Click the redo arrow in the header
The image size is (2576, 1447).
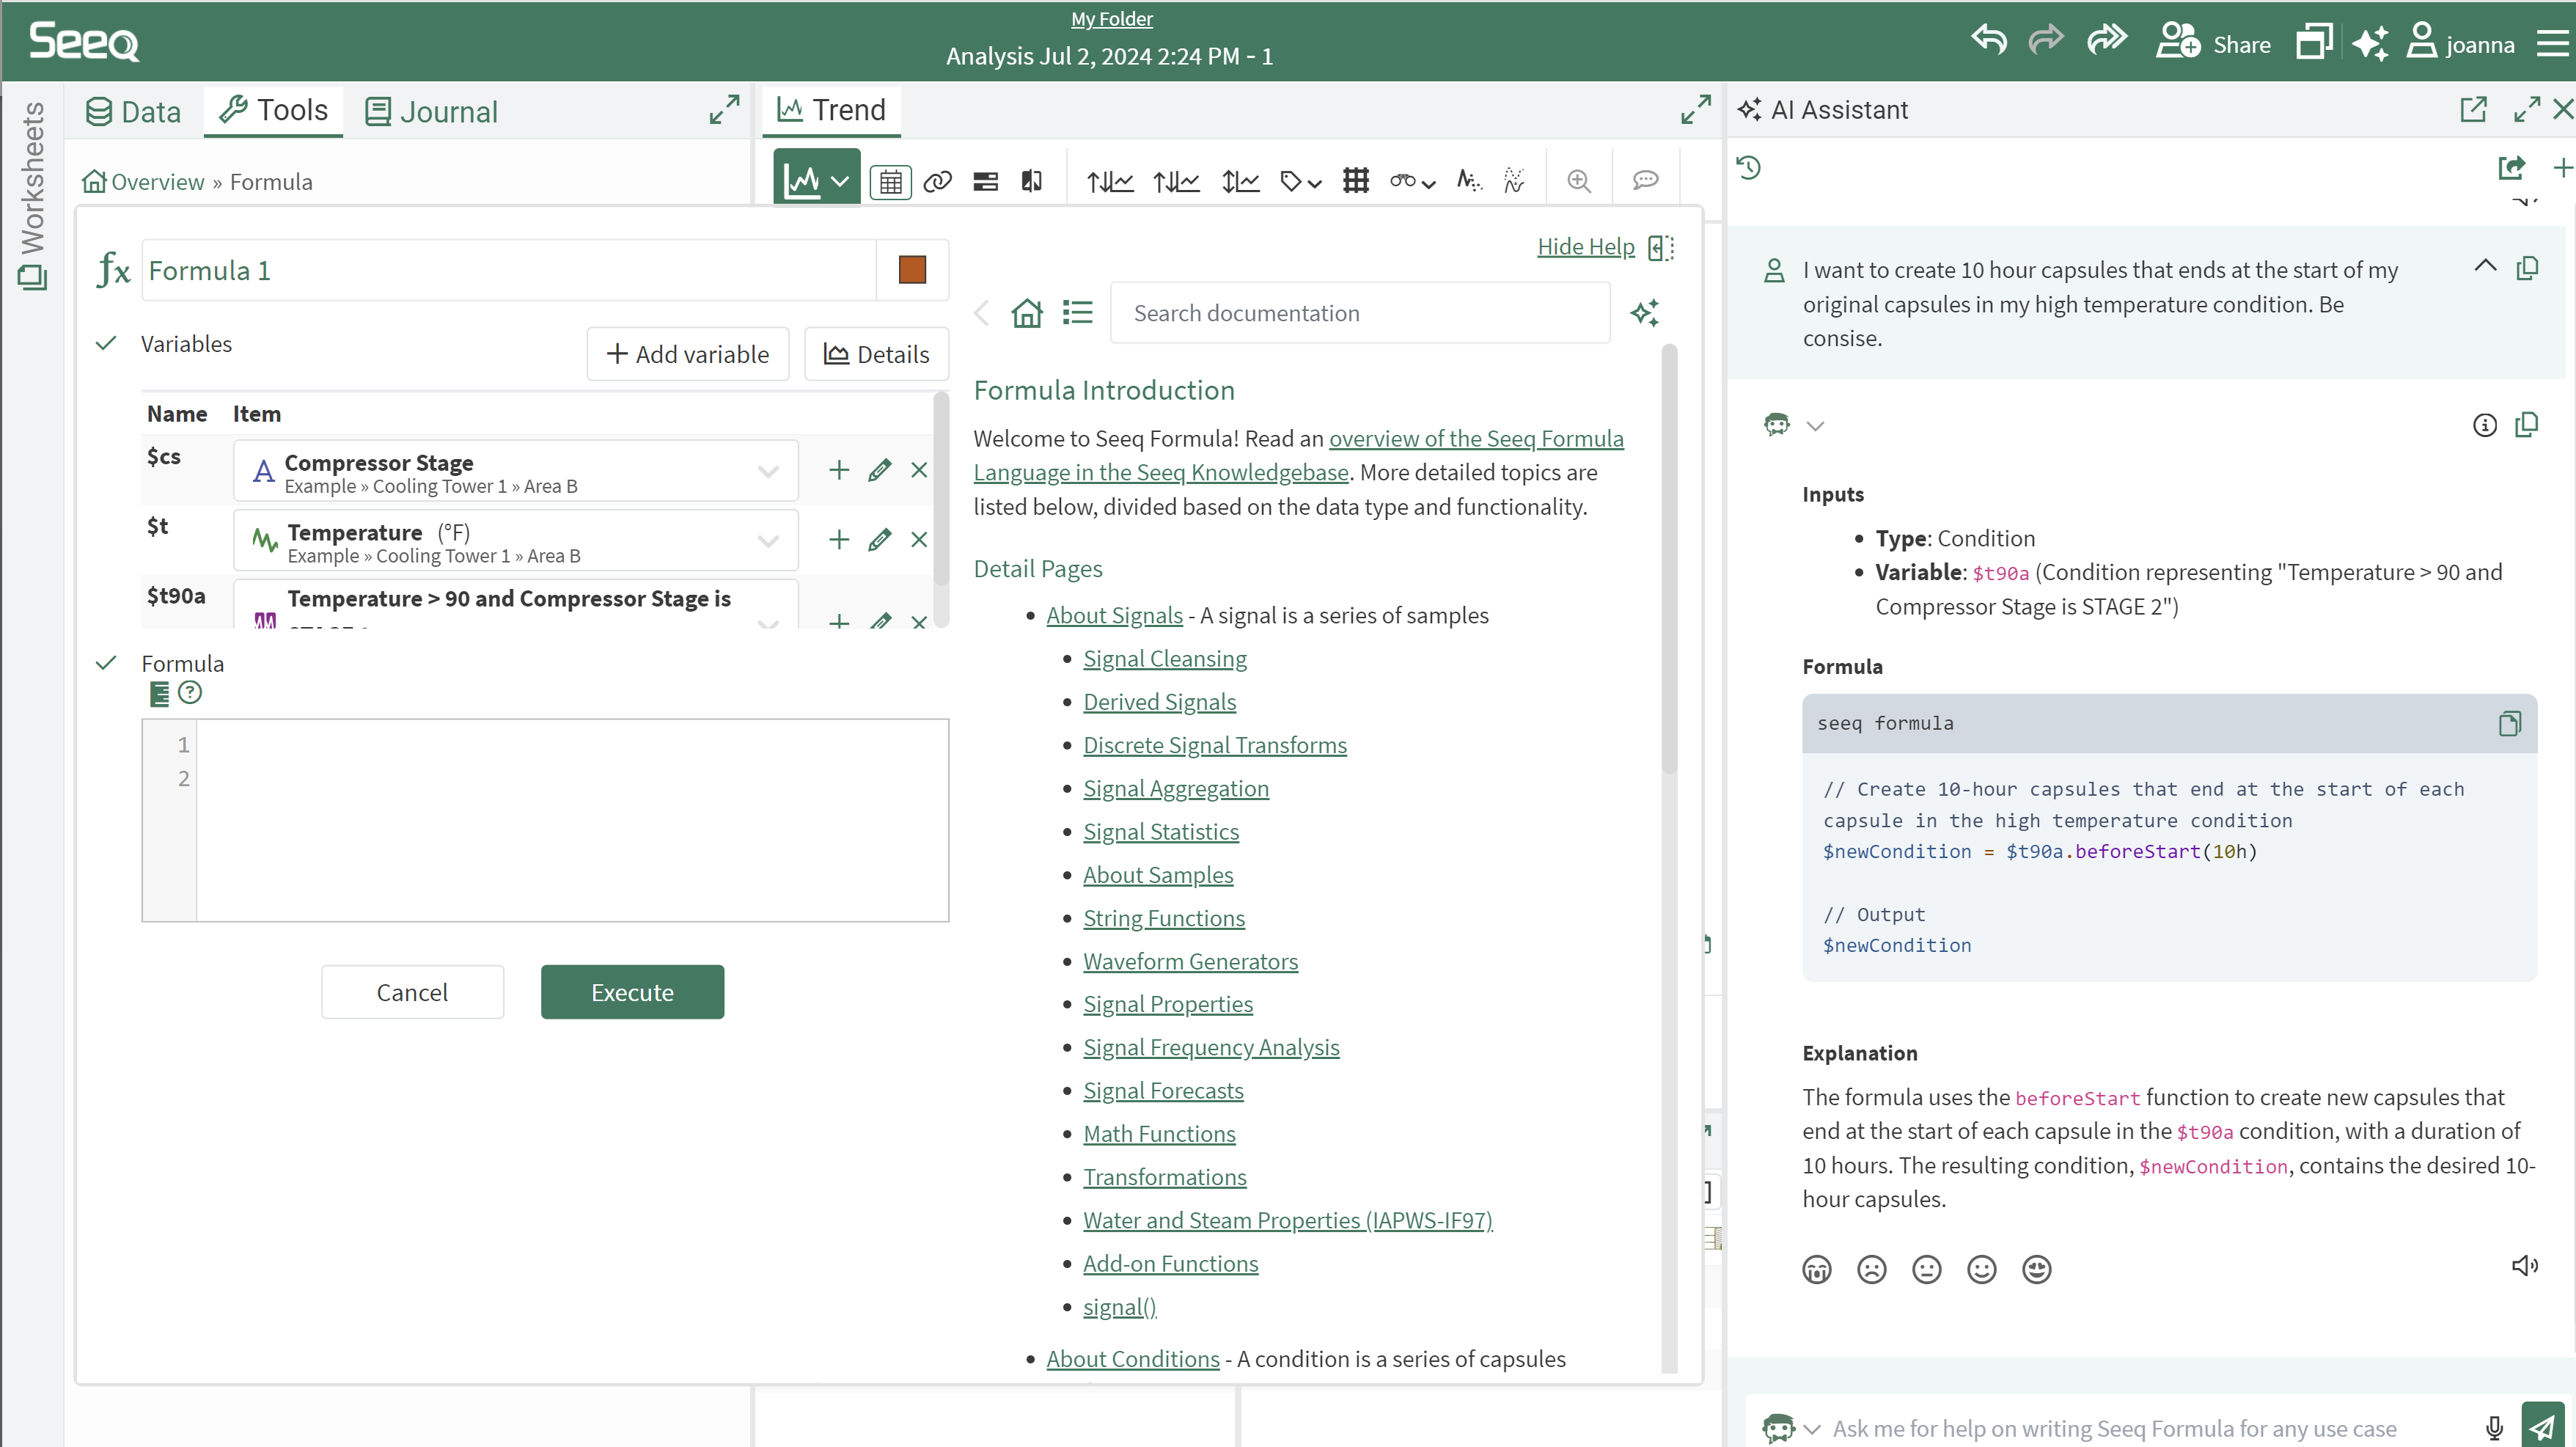point(2046,41)
